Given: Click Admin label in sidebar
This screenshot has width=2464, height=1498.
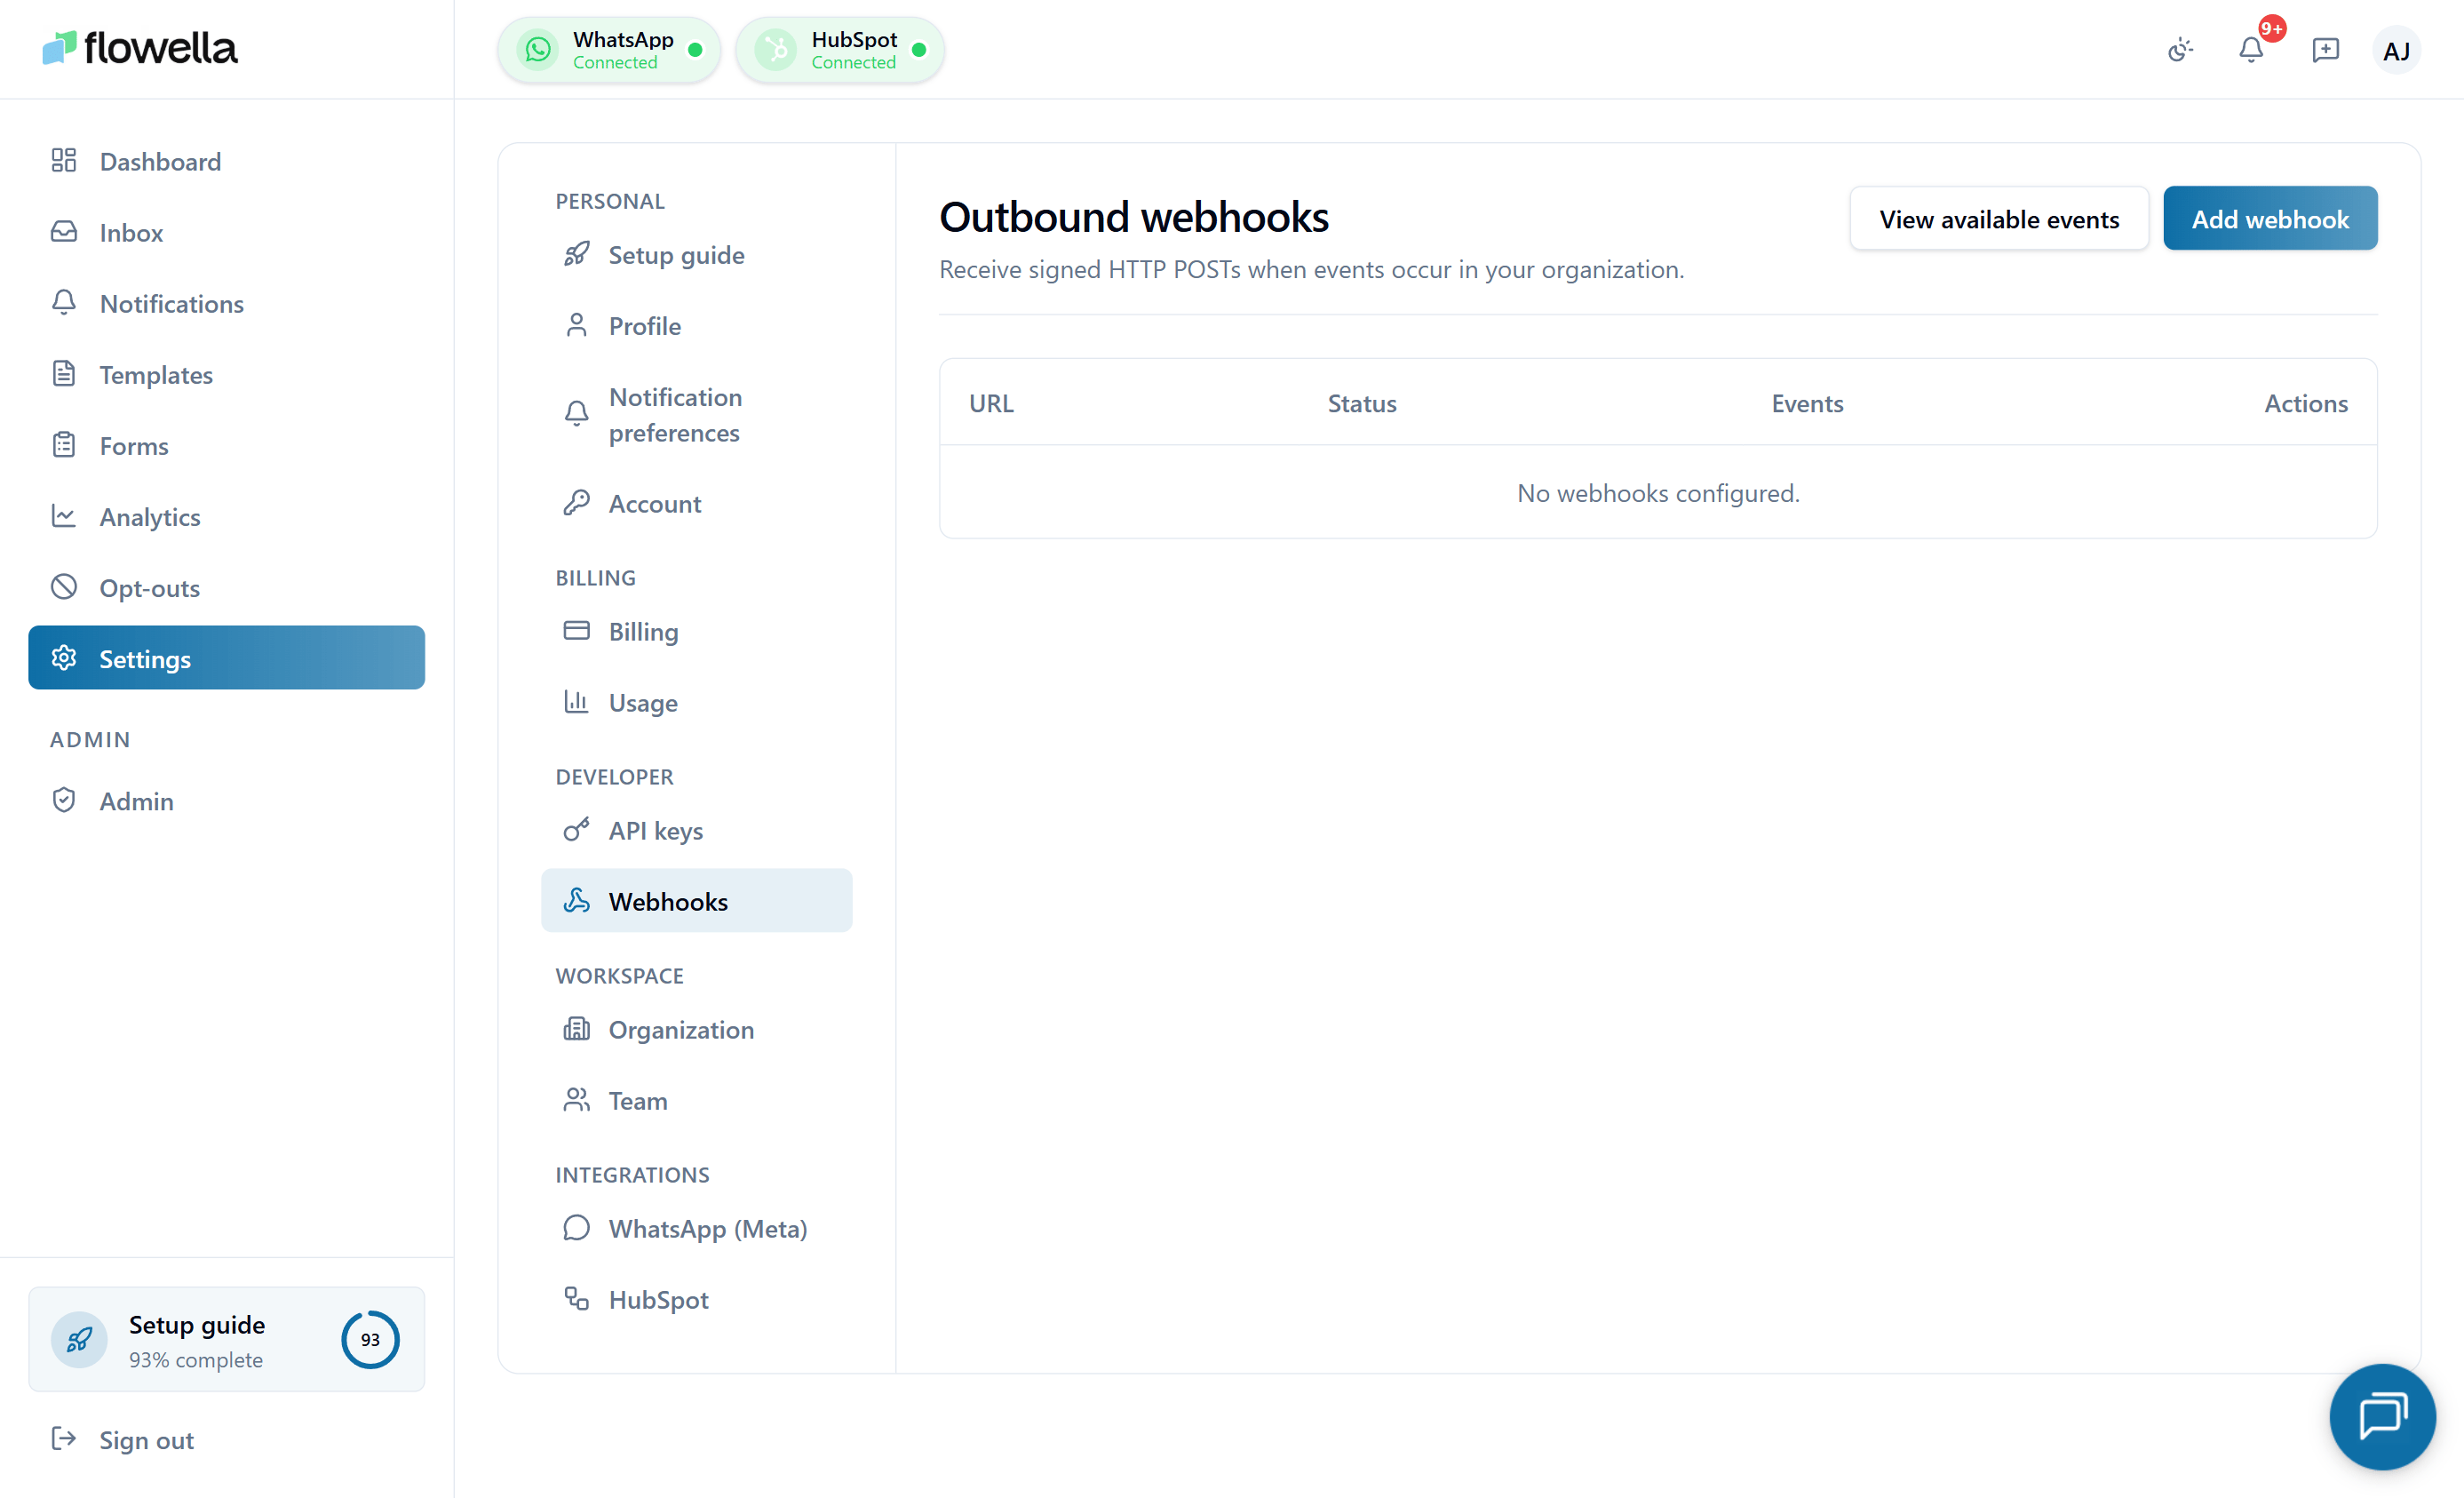Looking at the screenshot, I should coord(136,801).
